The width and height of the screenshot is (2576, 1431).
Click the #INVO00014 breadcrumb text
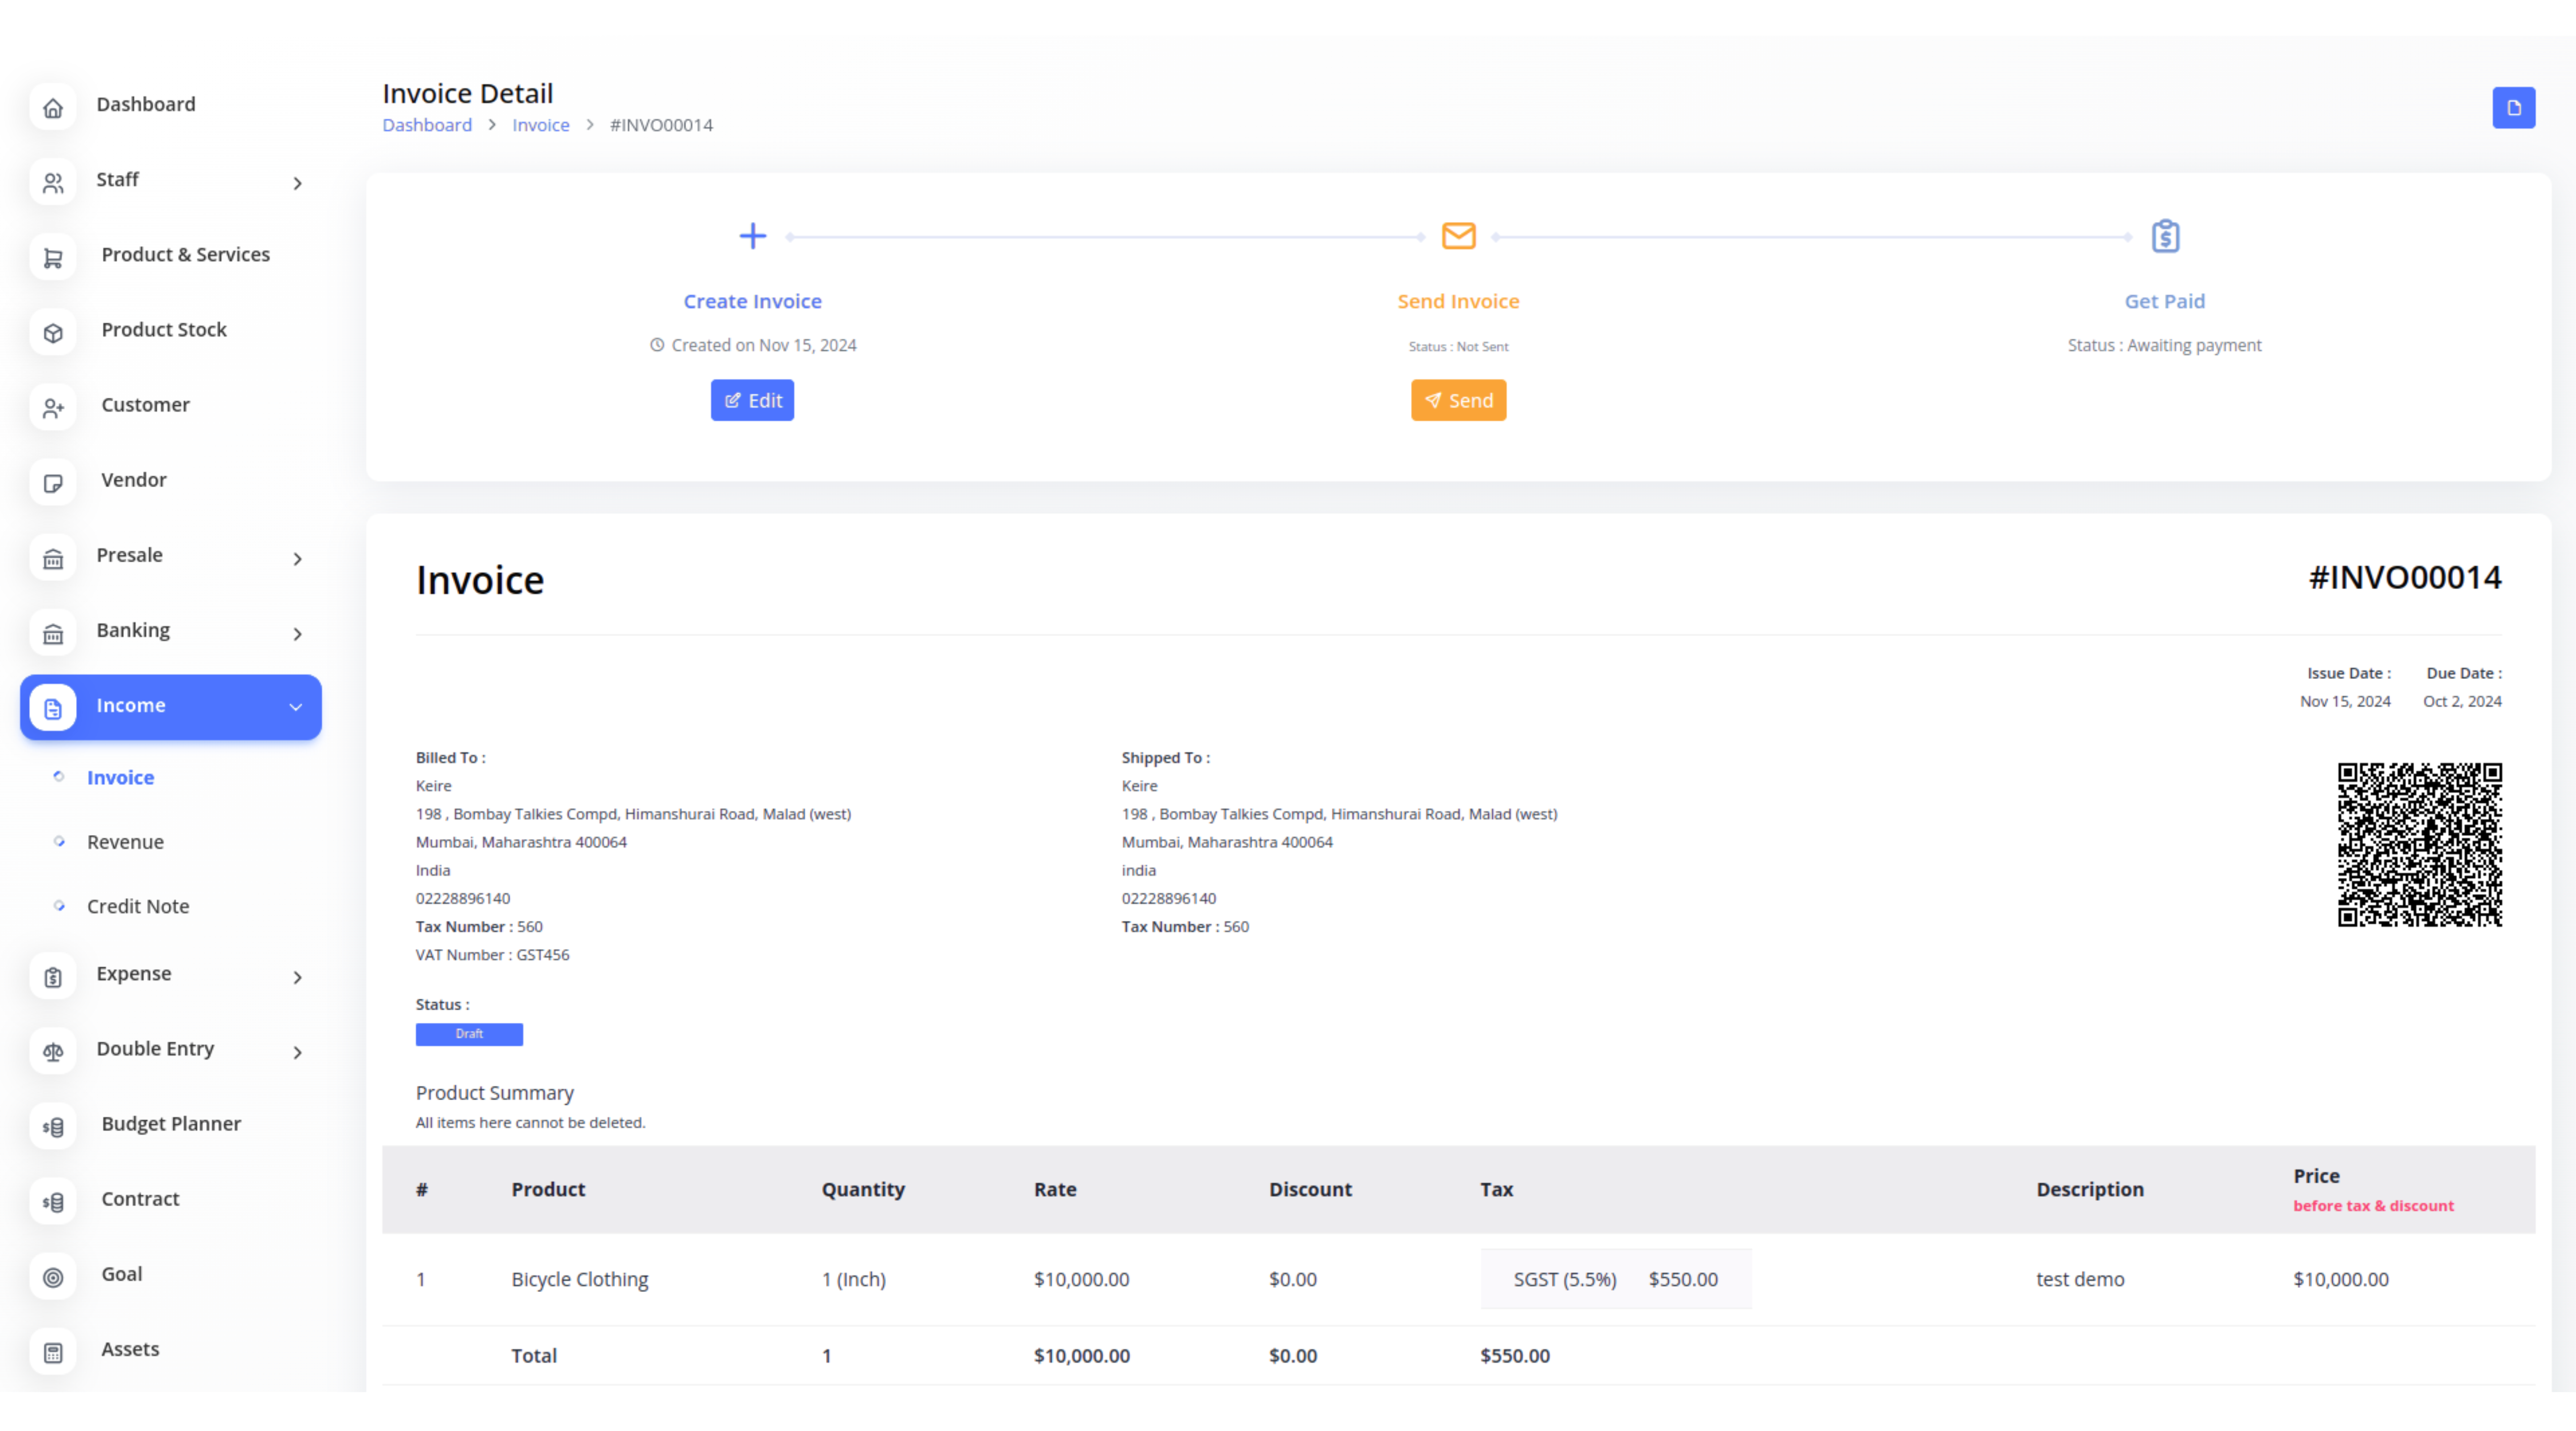[661, 125]
